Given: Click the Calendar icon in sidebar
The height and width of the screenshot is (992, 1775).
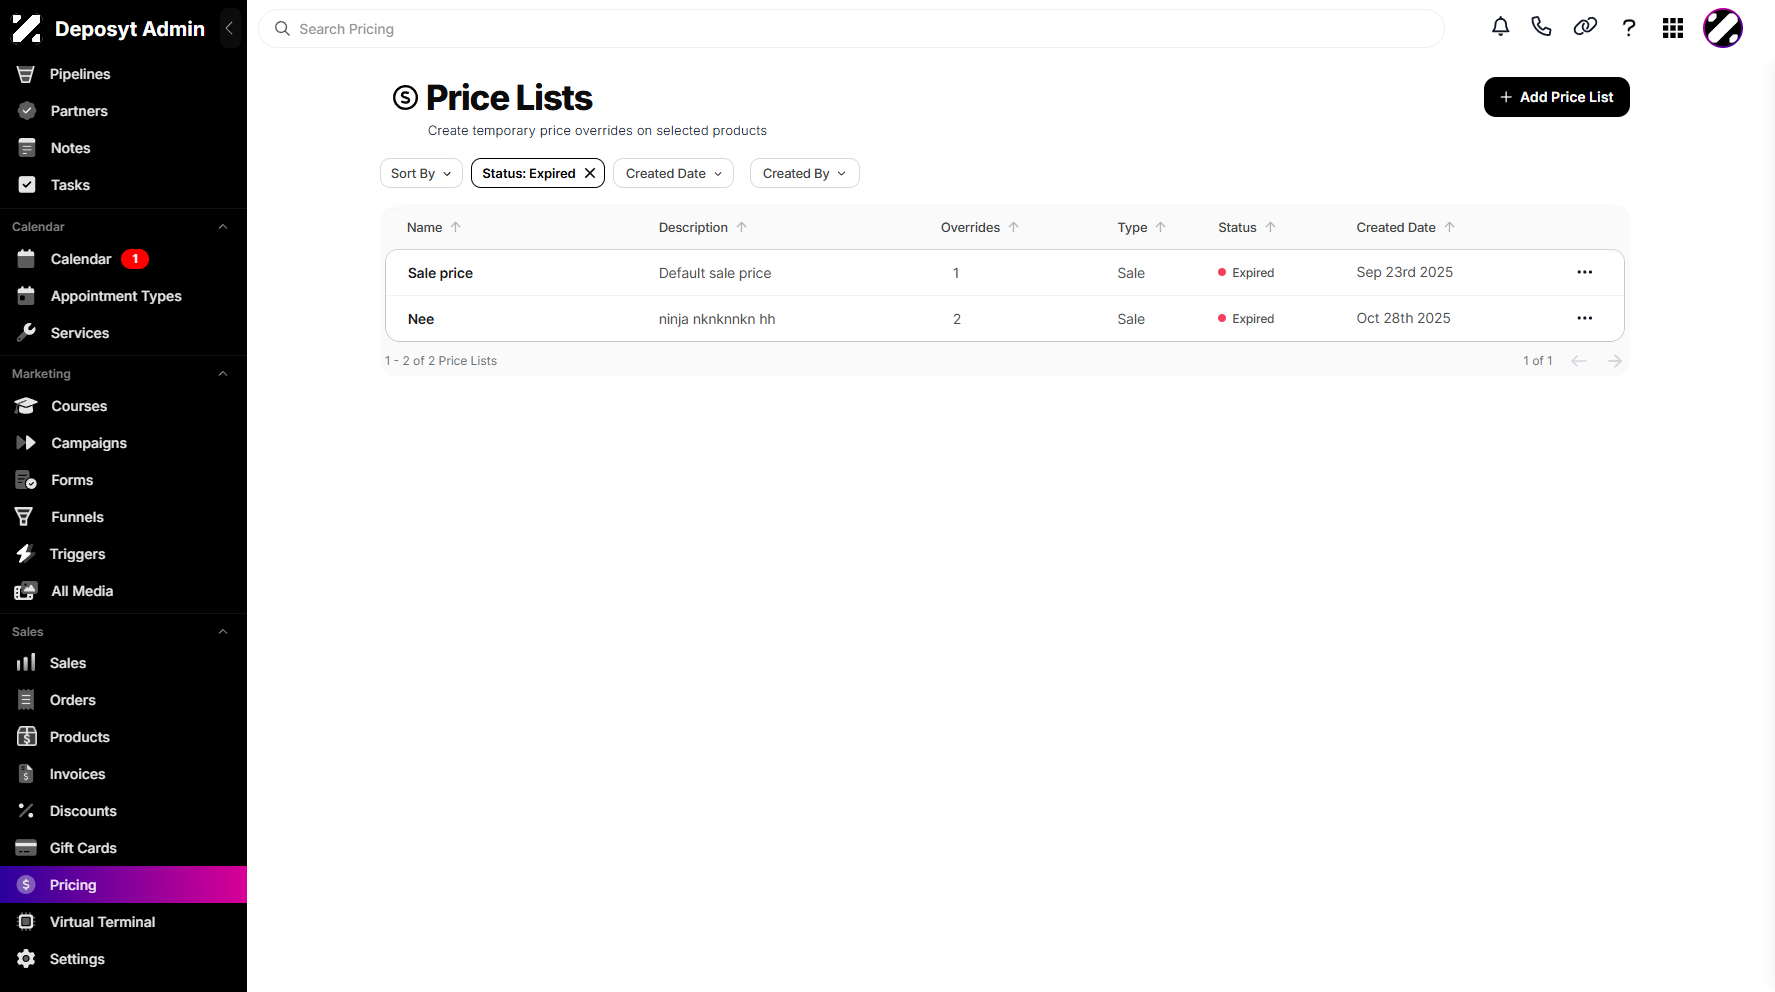Looking at the screenshot, I should pos(27,259).
